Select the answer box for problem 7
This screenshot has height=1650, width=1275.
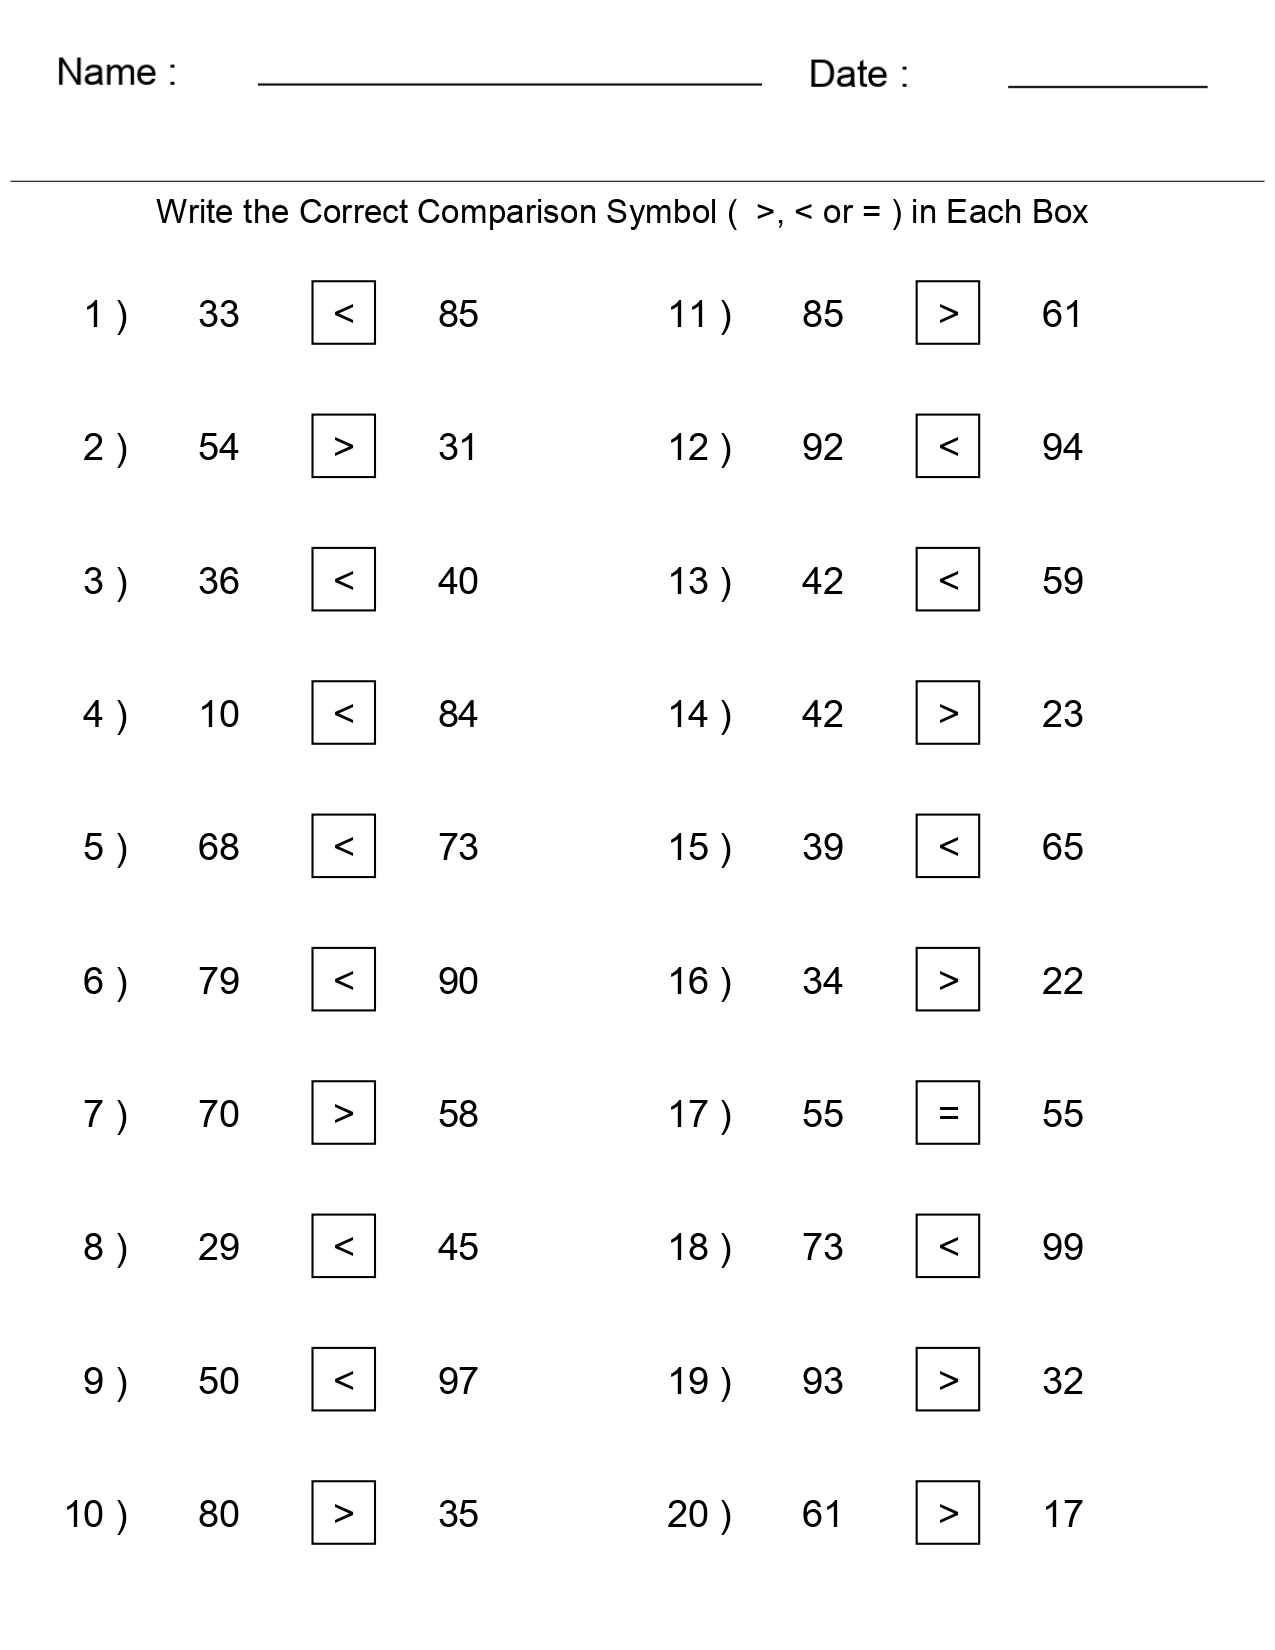(343, 1112)
